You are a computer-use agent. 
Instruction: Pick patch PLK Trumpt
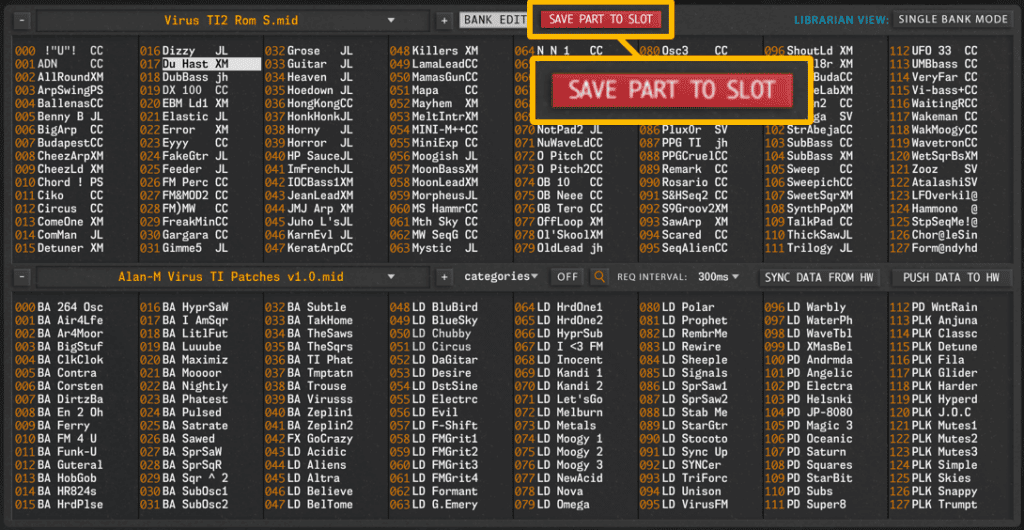[934, 505]
